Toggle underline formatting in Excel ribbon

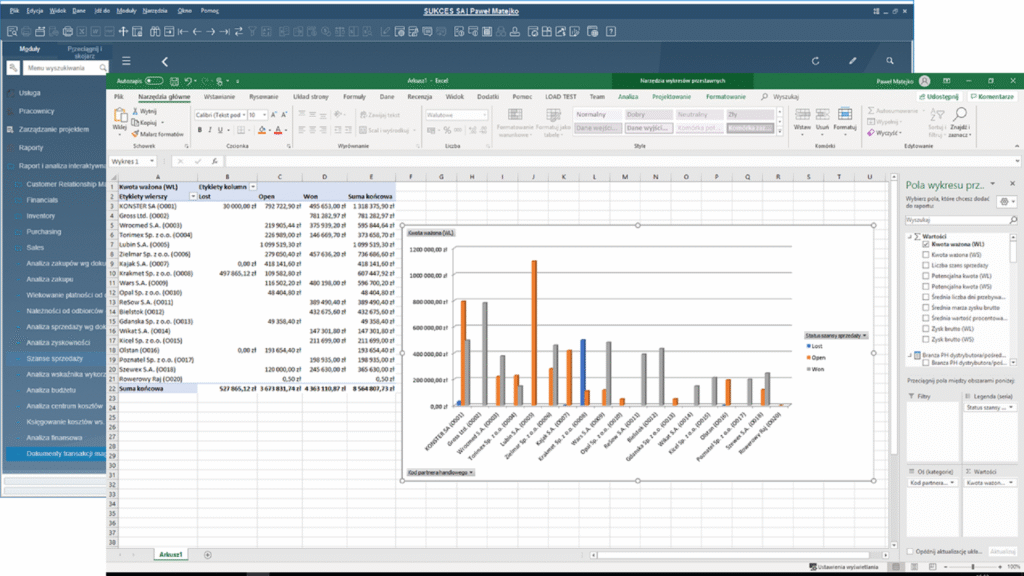(220, 130)
